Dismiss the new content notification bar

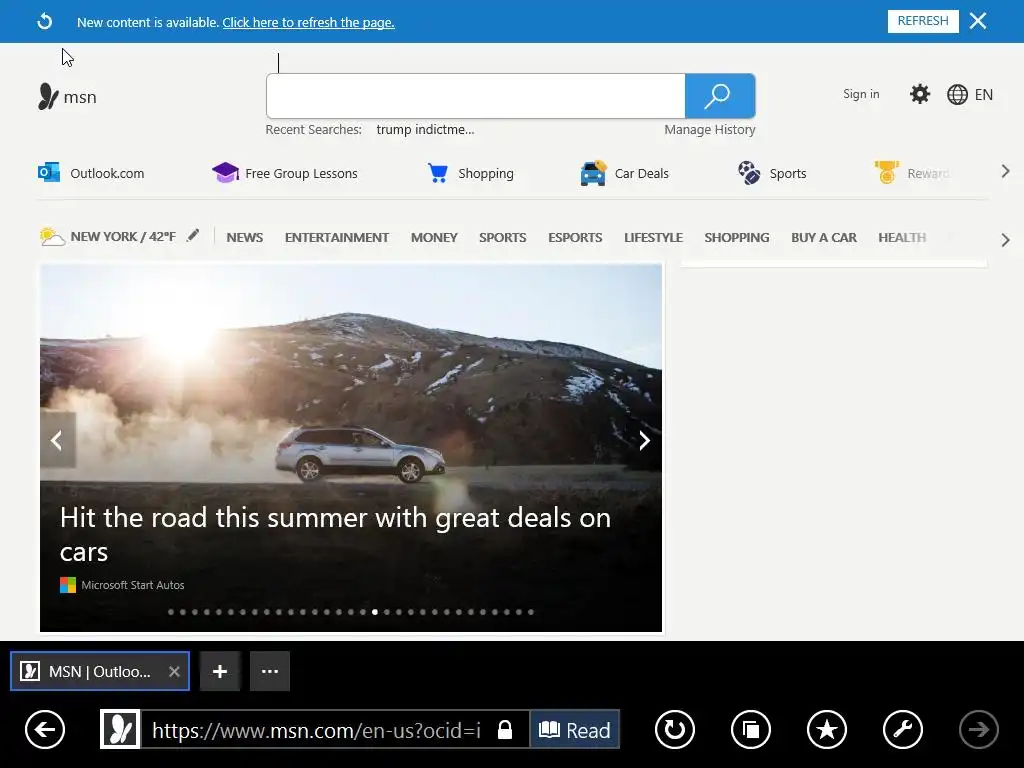pyautogui.click(x=978, y=21)
